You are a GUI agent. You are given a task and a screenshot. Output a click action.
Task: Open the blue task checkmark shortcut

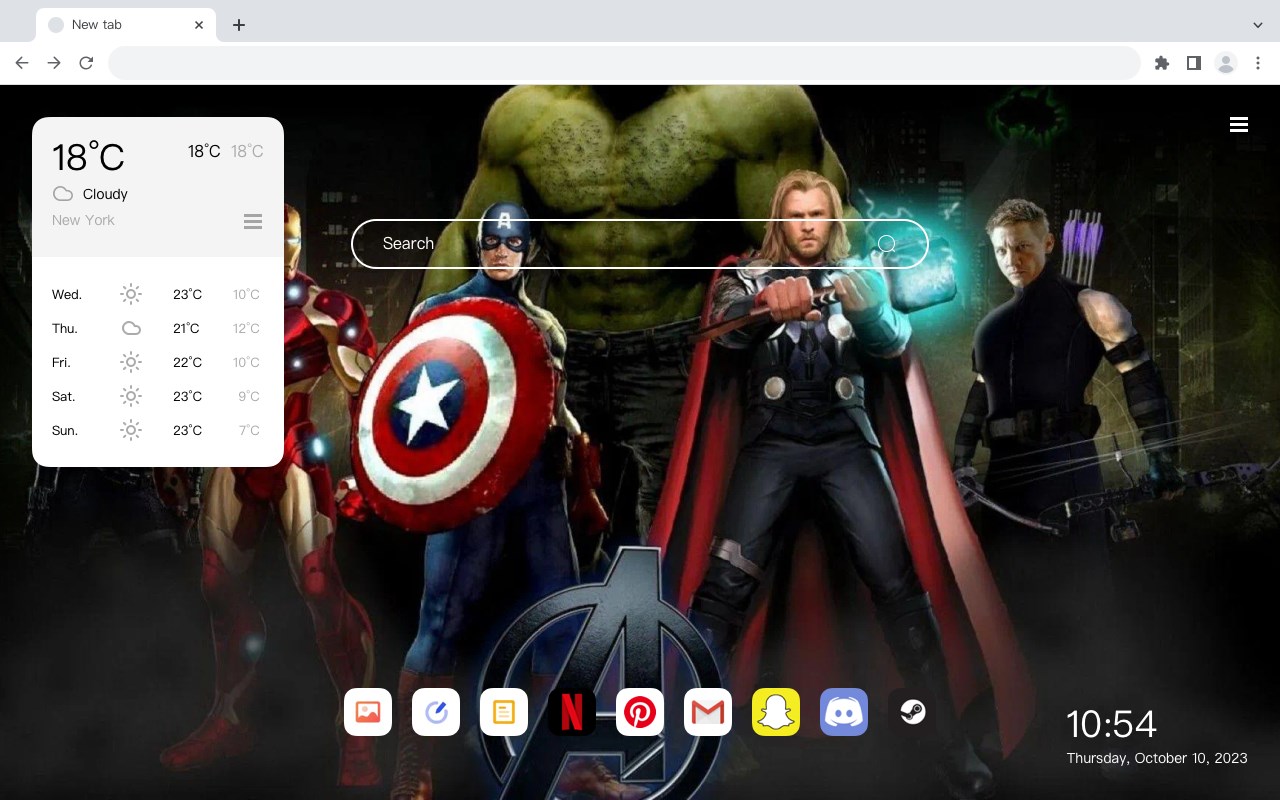[x=436, y=712]
